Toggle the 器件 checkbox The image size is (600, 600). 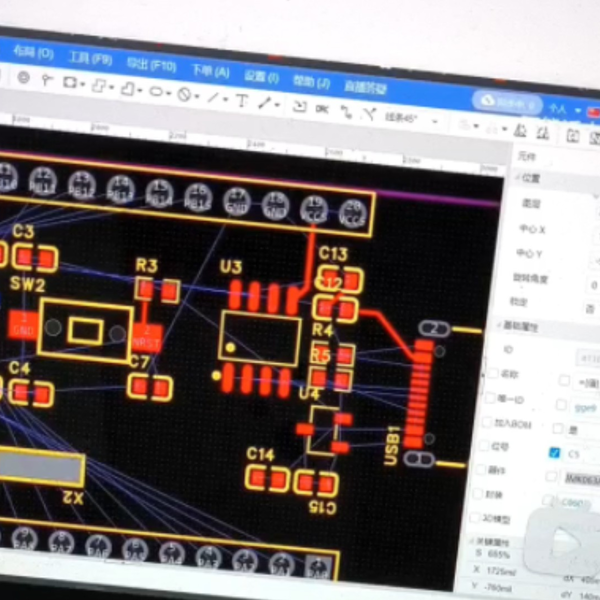[x=481, y=470]
